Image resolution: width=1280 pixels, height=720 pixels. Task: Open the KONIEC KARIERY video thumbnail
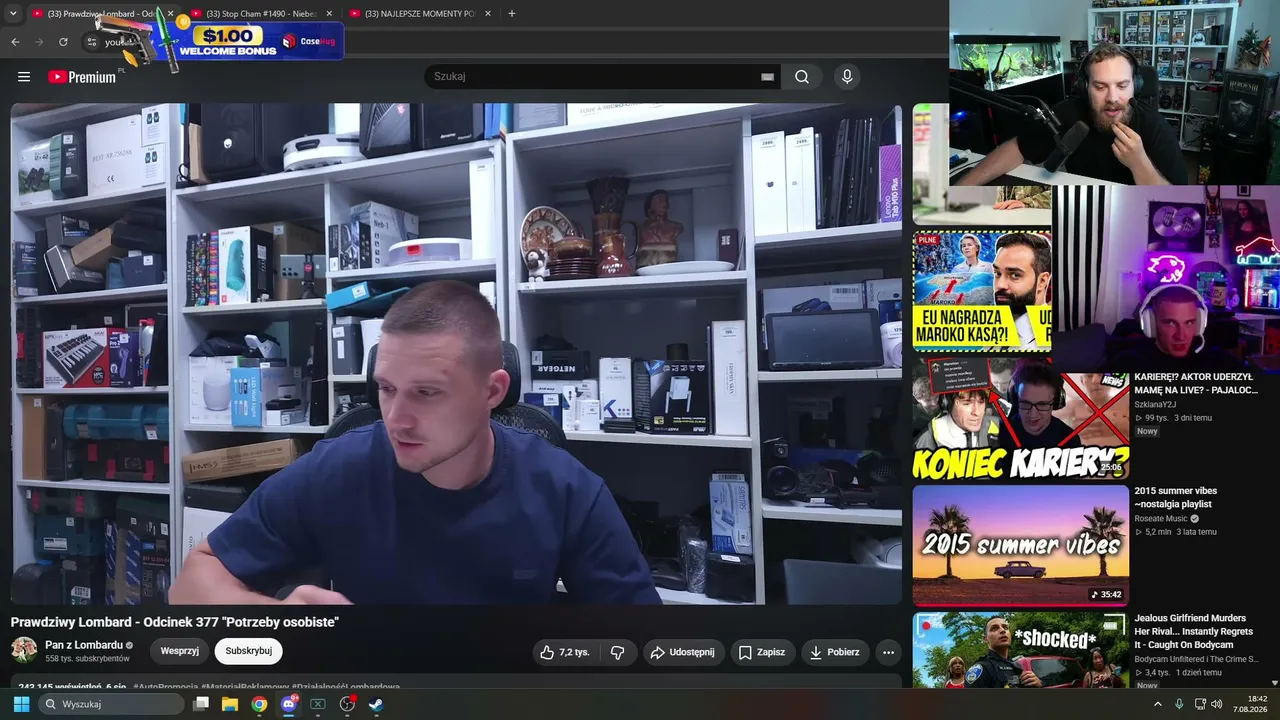[x=1020, y=419]
